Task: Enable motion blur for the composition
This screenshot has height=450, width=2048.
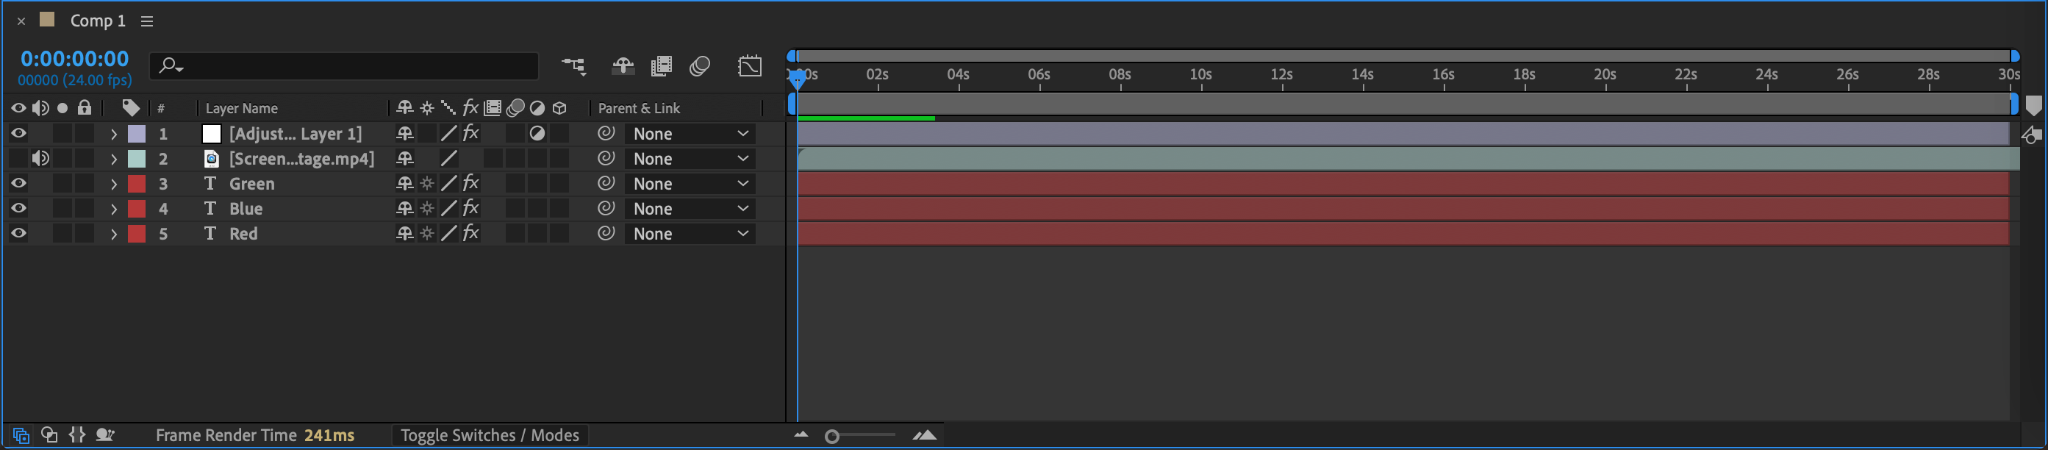Action: (700, 66)
